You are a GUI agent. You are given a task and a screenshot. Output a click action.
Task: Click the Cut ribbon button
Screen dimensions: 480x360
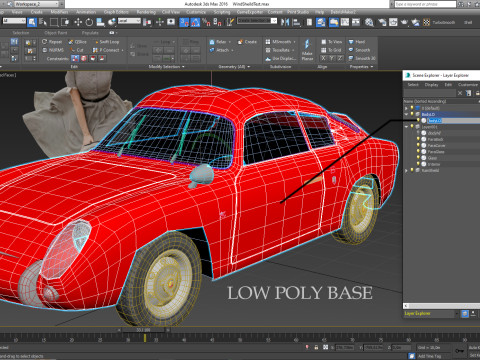point(77,50)
